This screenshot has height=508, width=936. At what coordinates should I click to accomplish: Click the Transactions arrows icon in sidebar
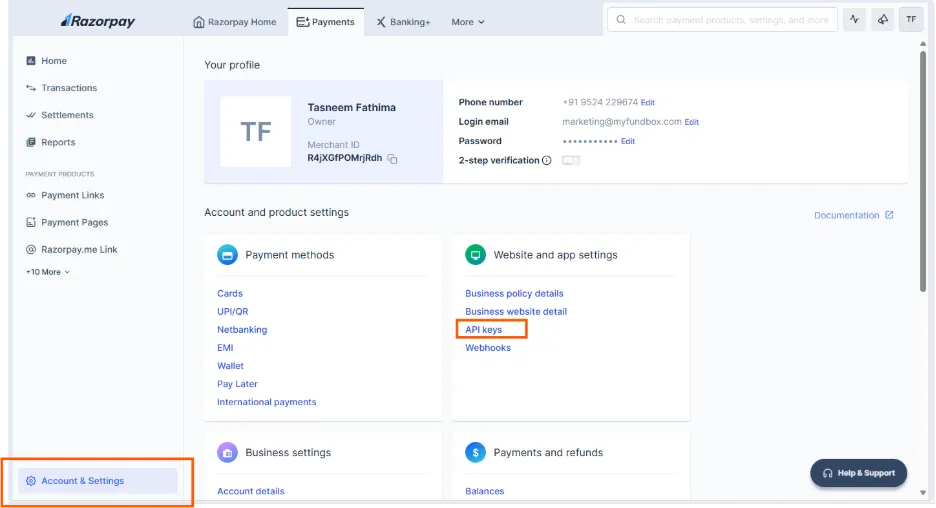(x=31, y=88)
